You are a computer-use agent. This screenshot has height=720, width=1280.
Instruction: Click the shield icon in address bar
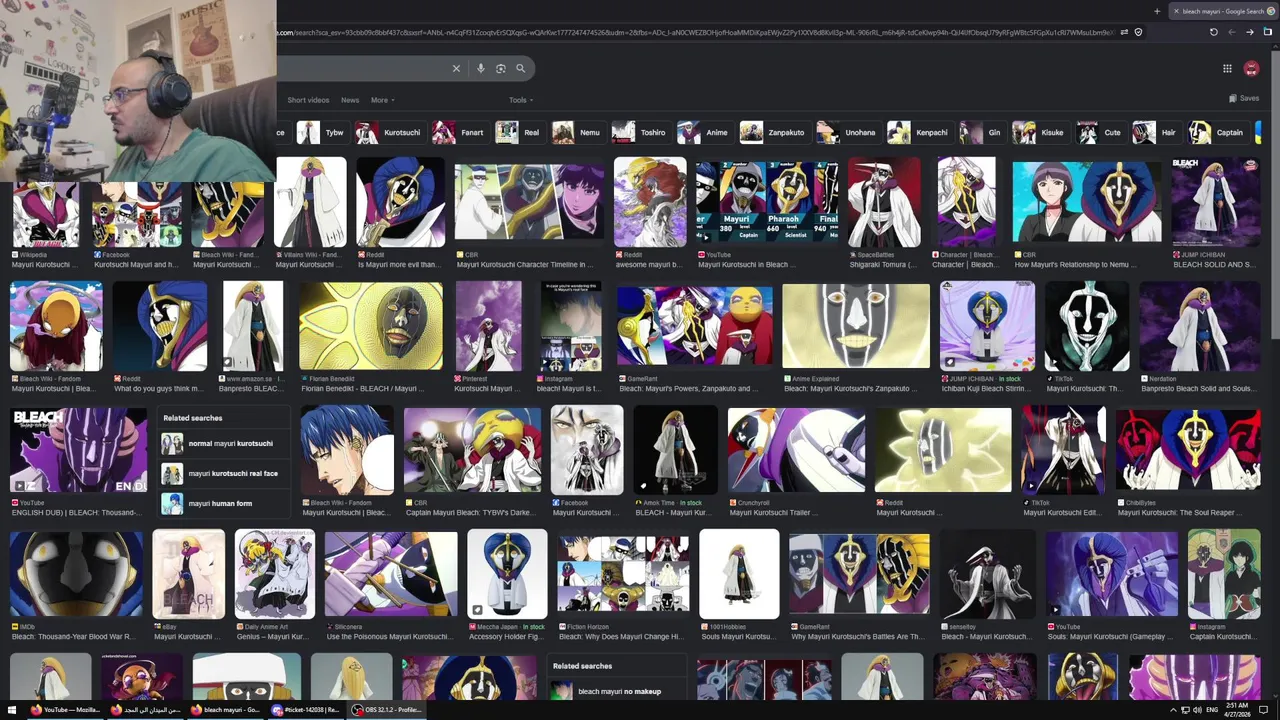tap(1138, 32)
